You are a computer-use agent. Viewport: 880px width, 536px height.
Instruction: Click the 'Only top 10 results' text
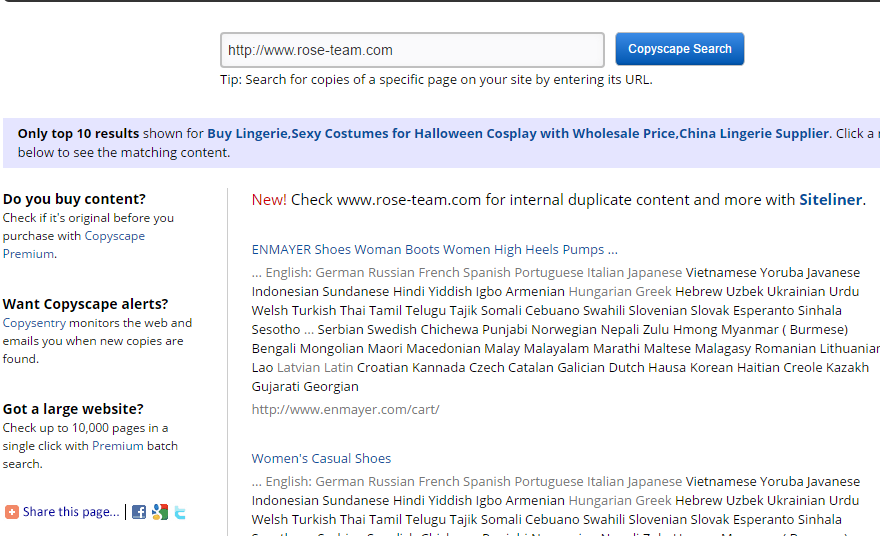coord(78,134)
